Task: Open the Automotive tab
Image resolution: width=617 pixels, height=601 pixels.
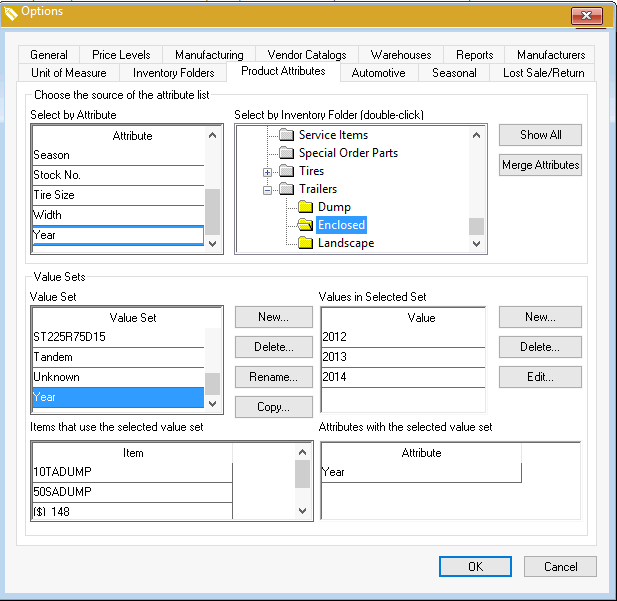Action: tap(379, 73)
